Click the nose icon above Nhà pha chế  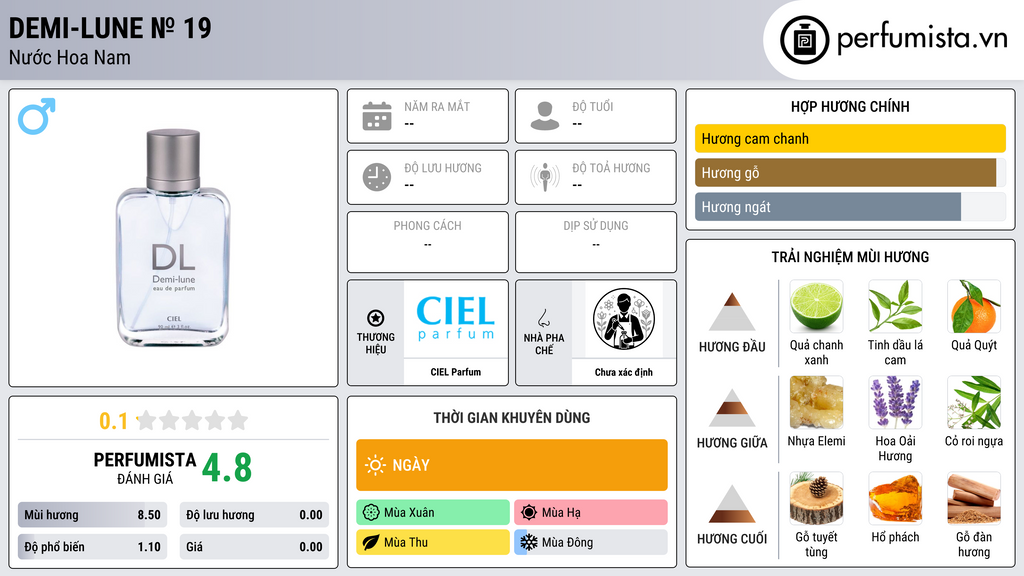(x=543, y=318)
